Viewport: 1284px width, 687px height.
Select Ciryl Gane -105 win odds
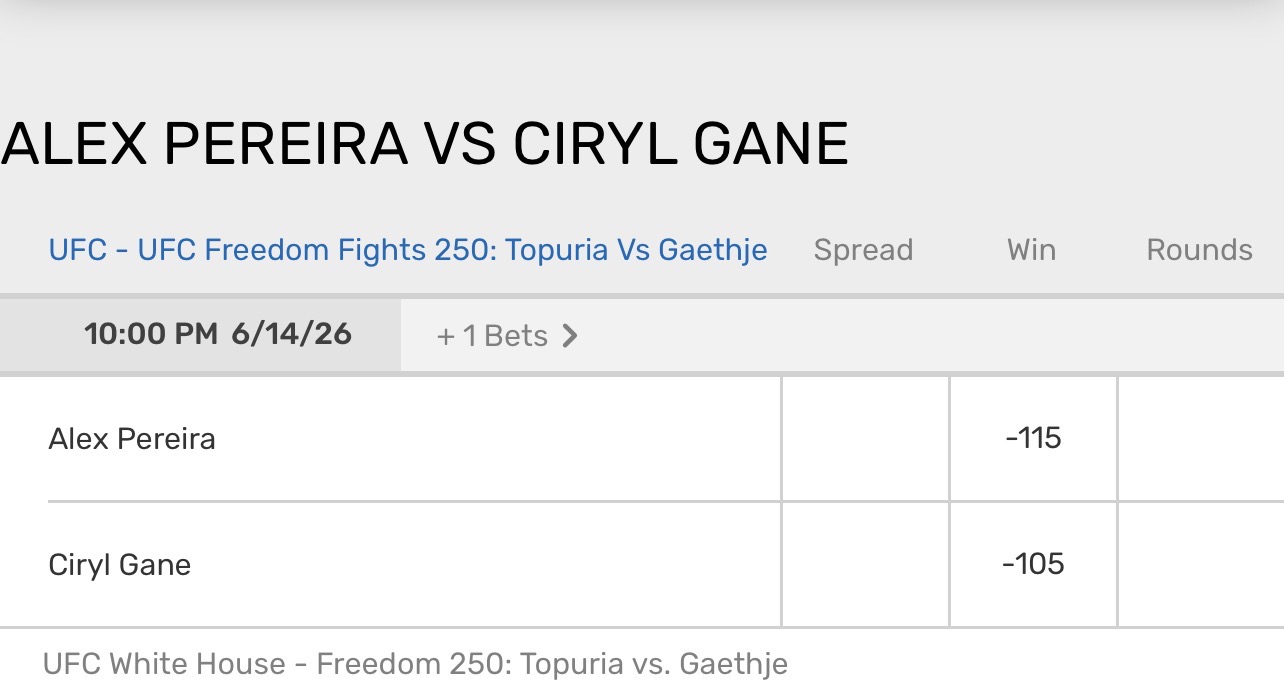(x=1033, y=564)
